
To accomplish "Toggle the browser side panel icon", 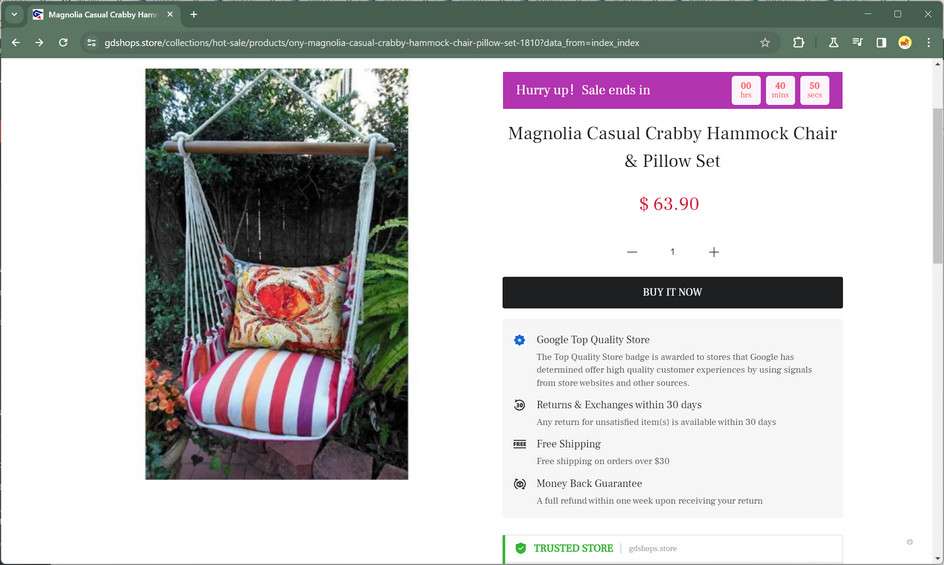I will click(x=881, y=43).
